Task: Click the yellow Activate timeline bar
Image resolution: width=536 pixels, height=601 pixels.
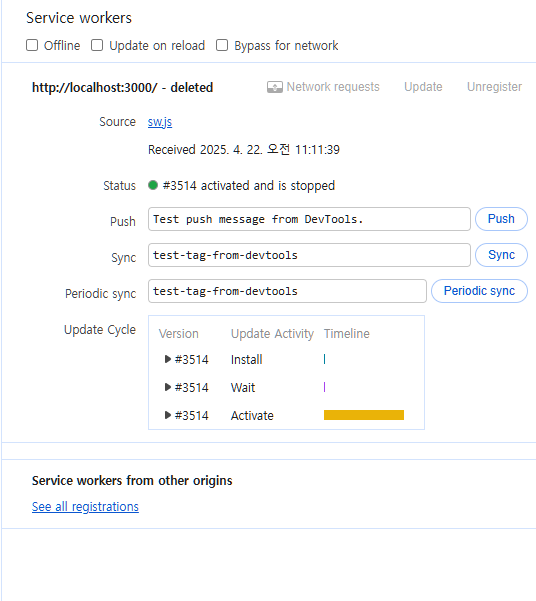Action: click(364, 415)
